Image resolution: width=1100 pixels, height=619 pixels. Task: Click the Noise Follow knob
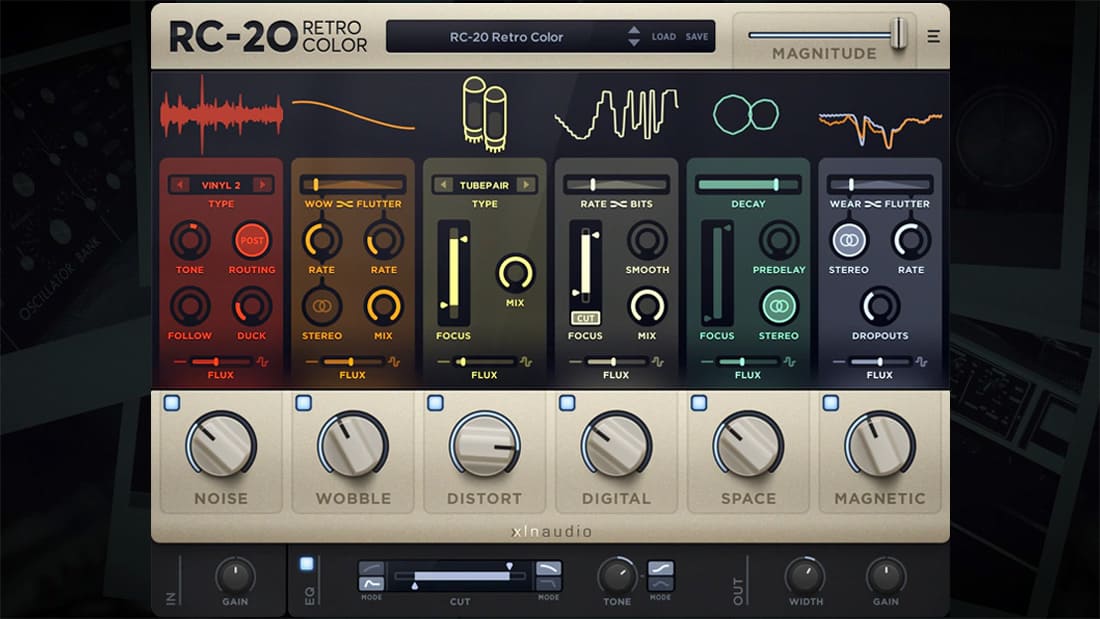(x=190, y=306)
